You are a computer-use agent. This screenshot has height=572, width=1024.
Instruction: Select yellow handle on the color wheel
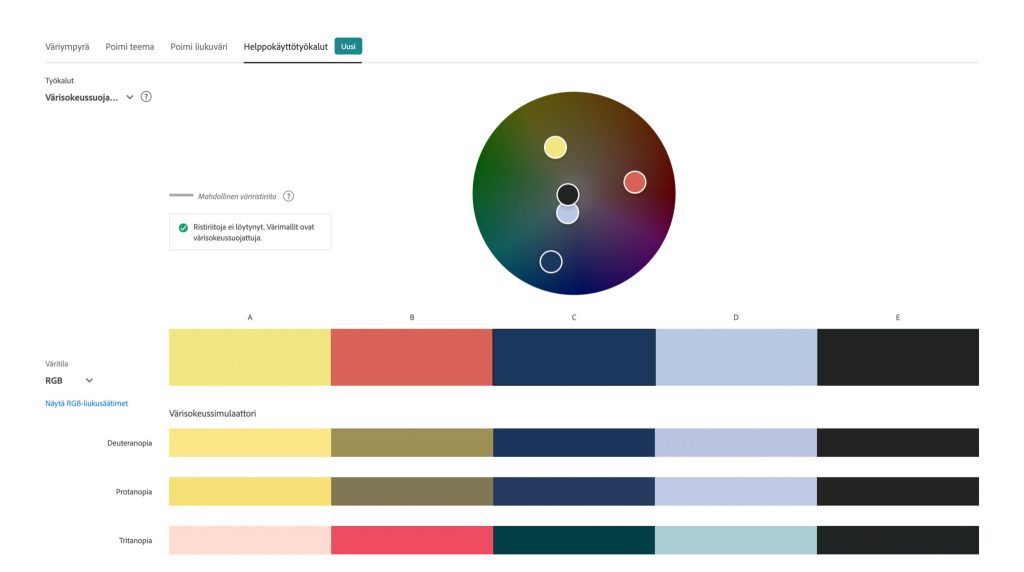555,148
